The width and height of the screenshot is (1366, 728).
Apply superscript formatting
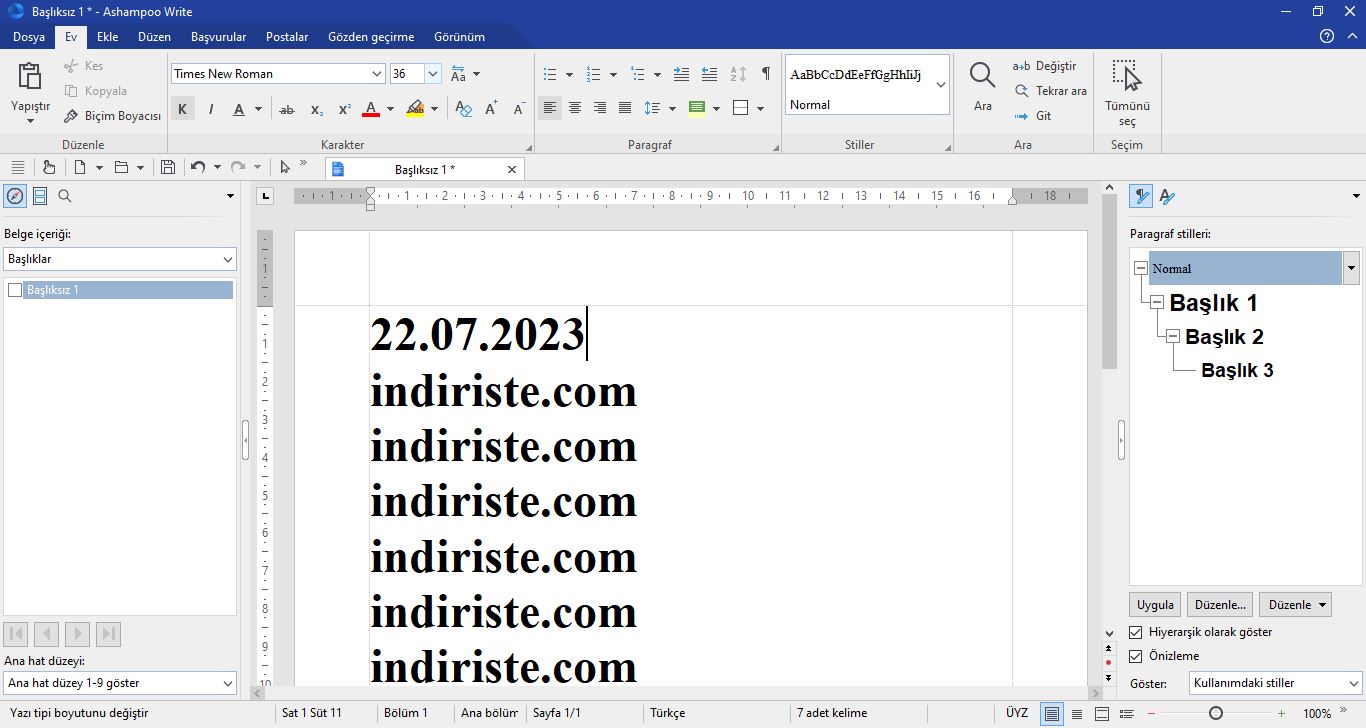[x=344, y=109]
